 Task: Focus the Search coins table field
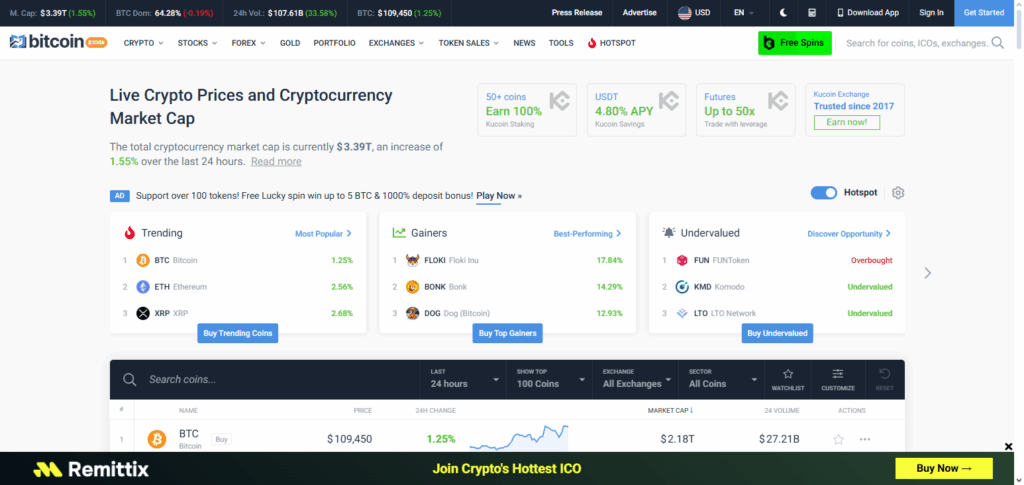[x=281, y=379]
